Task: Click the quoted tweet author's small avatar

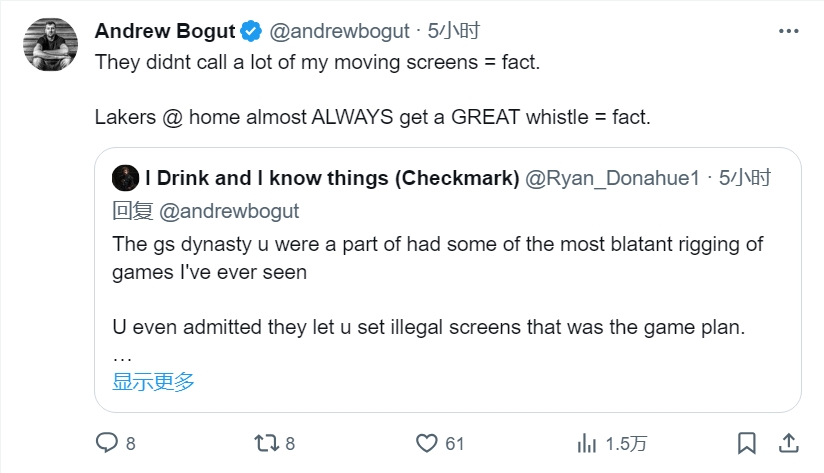Action: (125, 178)
